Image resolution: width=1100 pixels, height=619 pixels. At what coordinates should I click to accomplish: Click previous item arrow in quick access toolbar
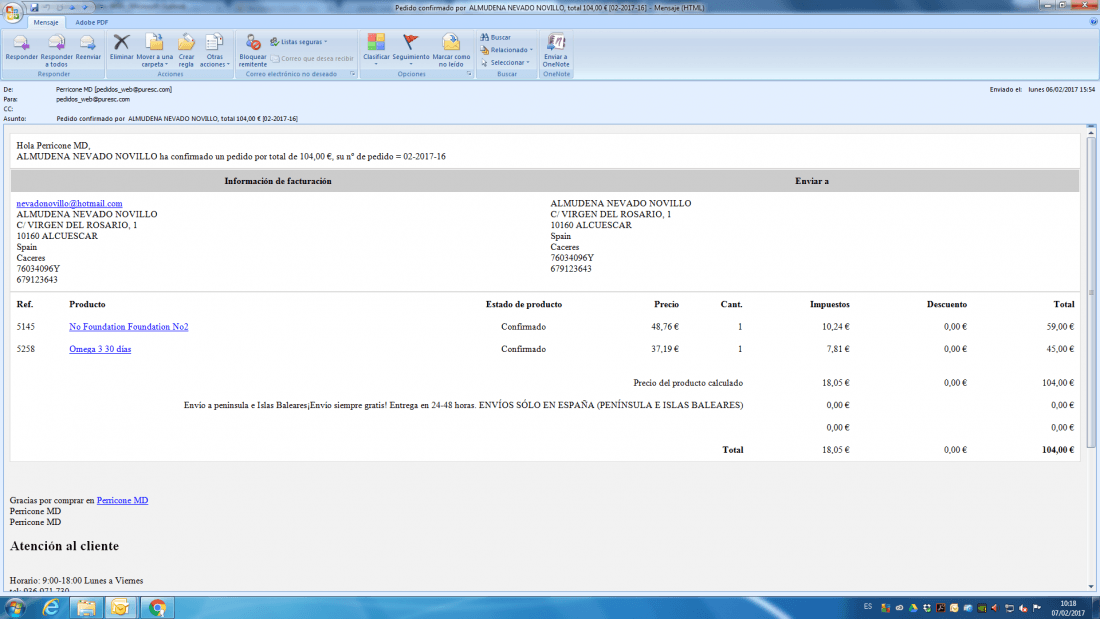(72, 8)
